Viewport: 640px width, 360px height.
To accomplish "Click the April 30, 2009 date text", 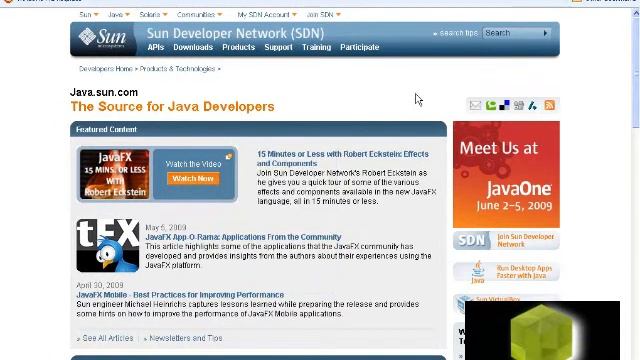I will pos(100,285).
